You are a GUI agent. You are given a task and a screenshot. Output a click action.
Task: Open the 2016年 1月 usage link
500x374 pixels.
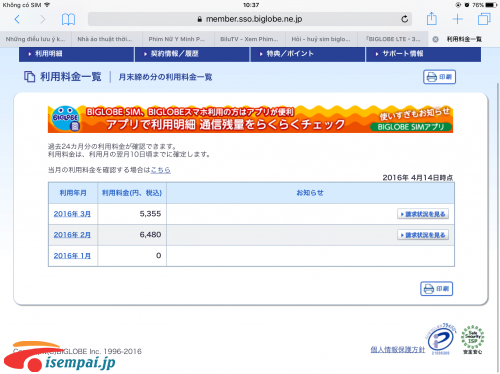pos(72,256)
